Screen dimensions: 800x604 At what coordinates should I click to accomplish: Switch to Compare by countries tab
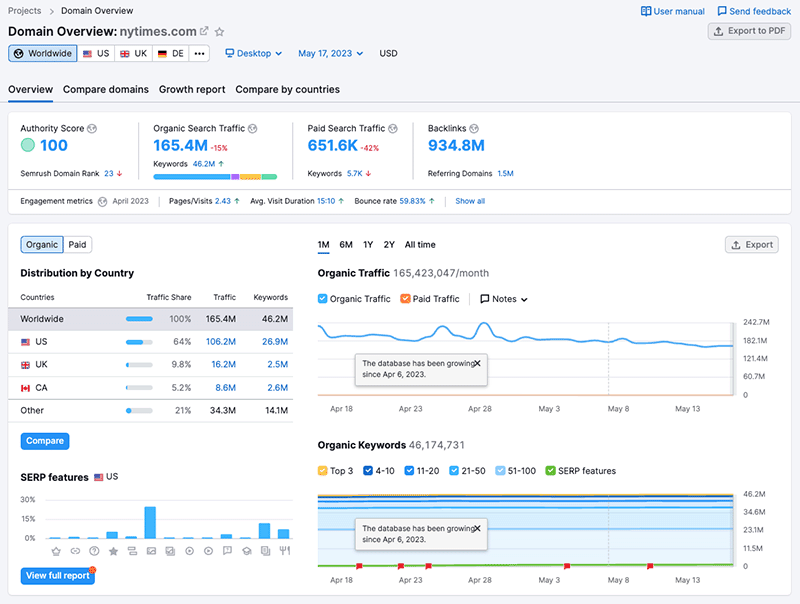click(287, 89)
